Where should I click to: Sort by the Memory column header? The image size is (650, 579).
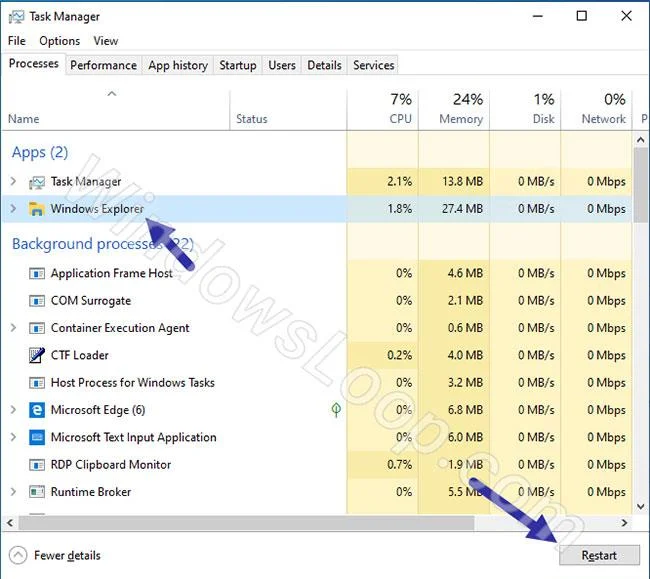click(454, 110)
